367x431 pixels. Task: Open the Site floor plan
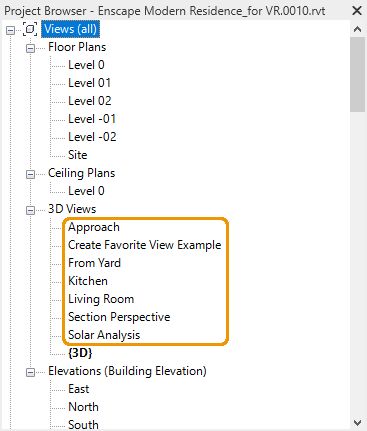click(78, 155)
